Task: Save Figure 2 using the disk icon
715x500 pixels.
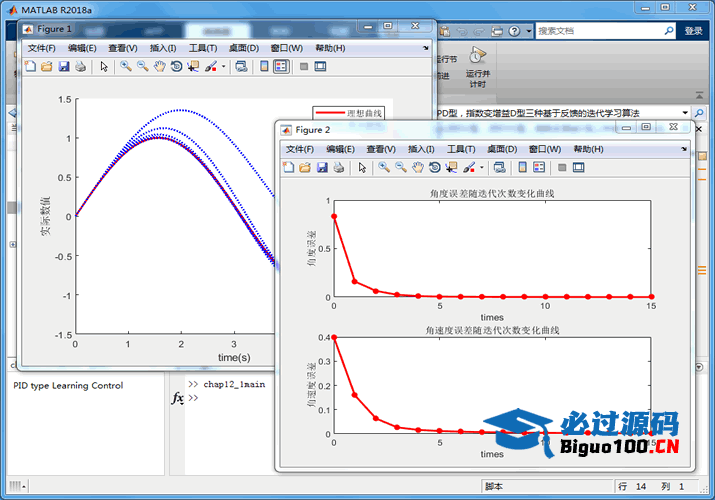Action: pyautogui.click(x=322, y=168)
